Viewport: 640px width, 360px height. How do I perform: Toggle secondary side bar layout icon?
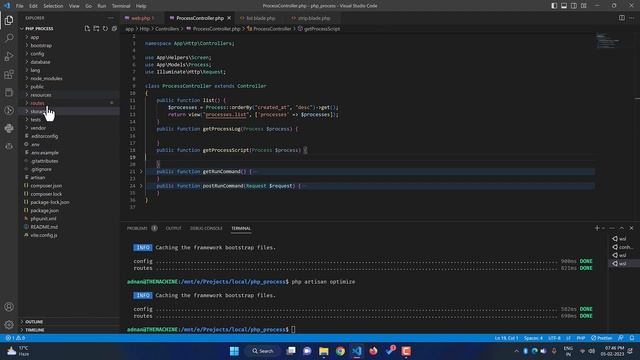point(574,6)
